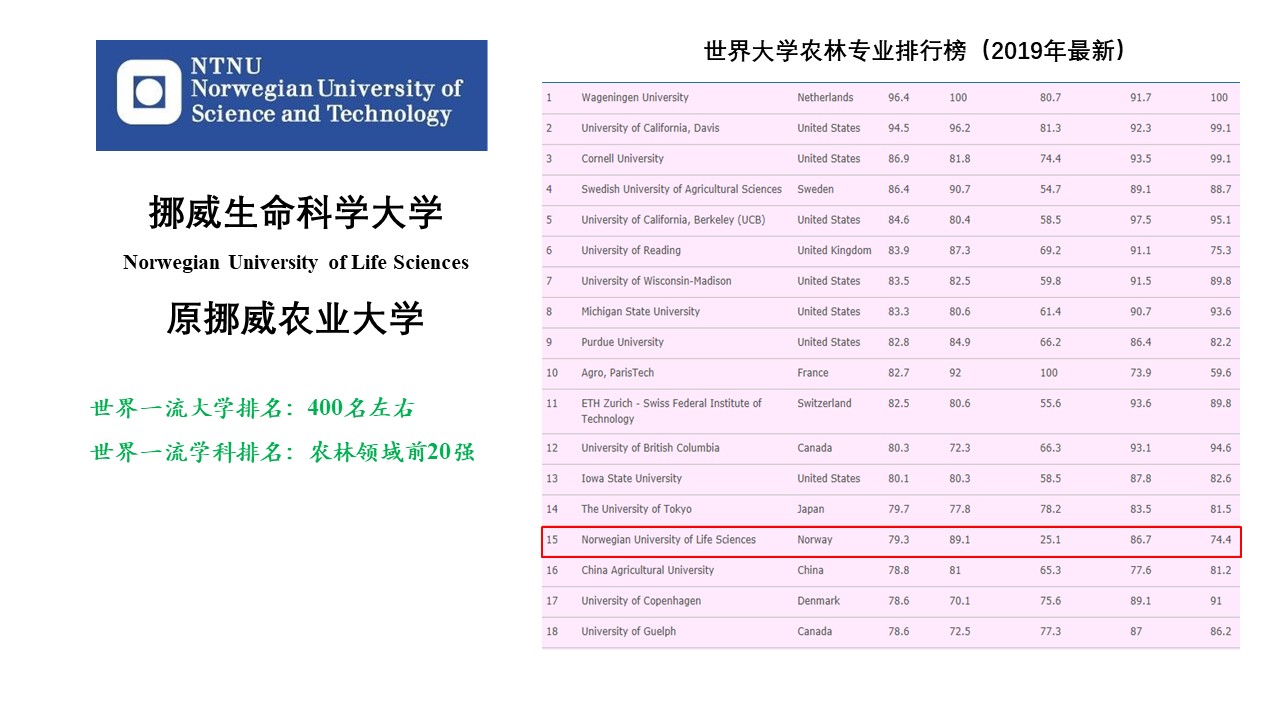Click Iowa State University table cell

coord(631,479)
